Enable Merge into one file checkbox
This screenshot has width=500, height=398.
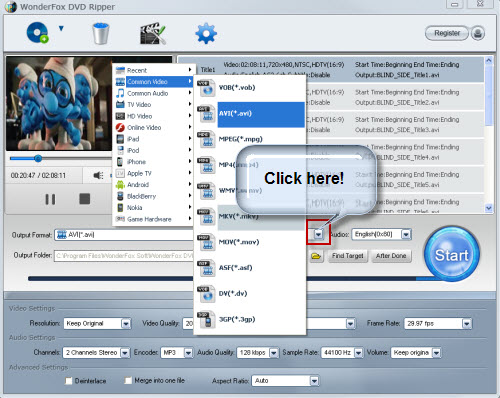(x=128, y=380)
